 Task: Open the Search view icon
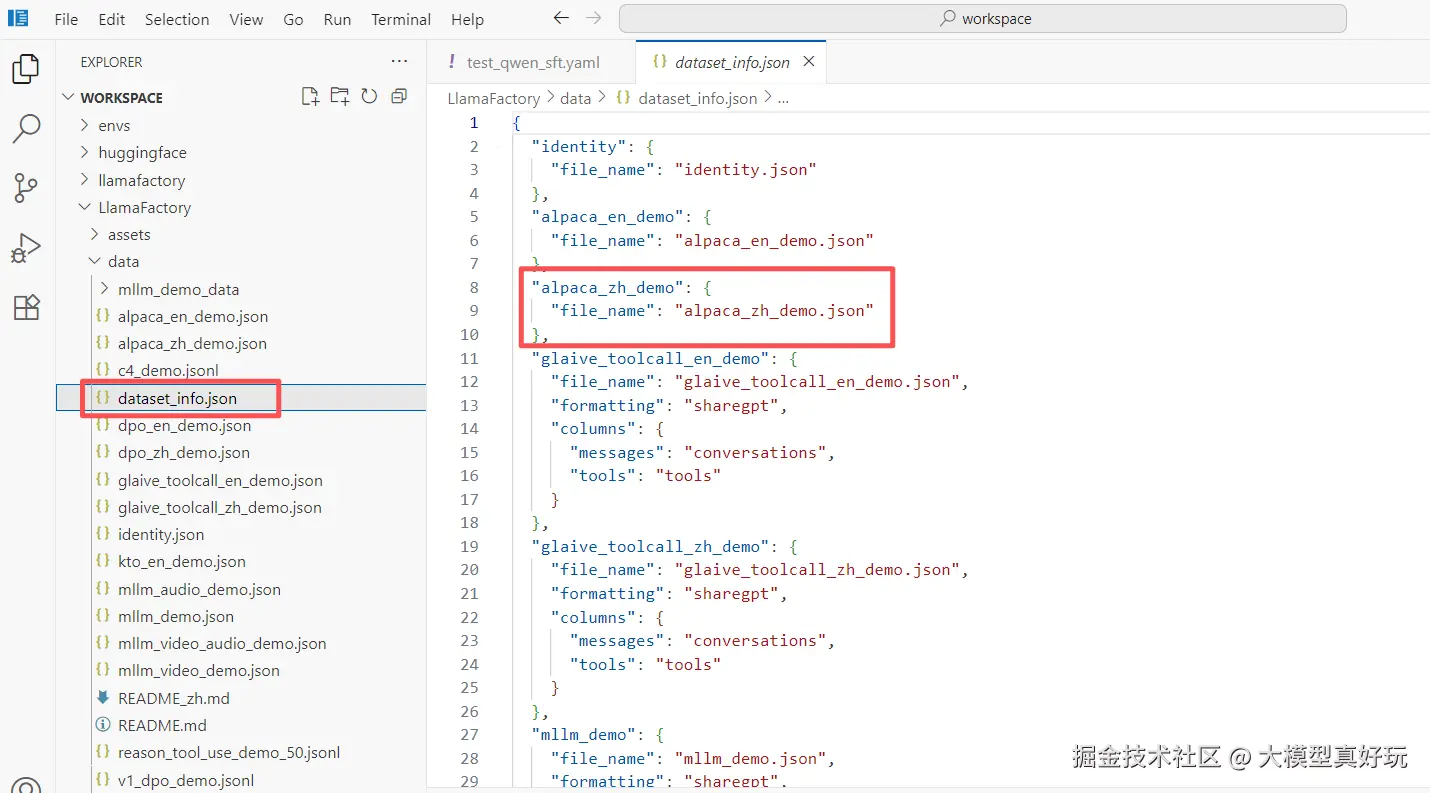26,128
